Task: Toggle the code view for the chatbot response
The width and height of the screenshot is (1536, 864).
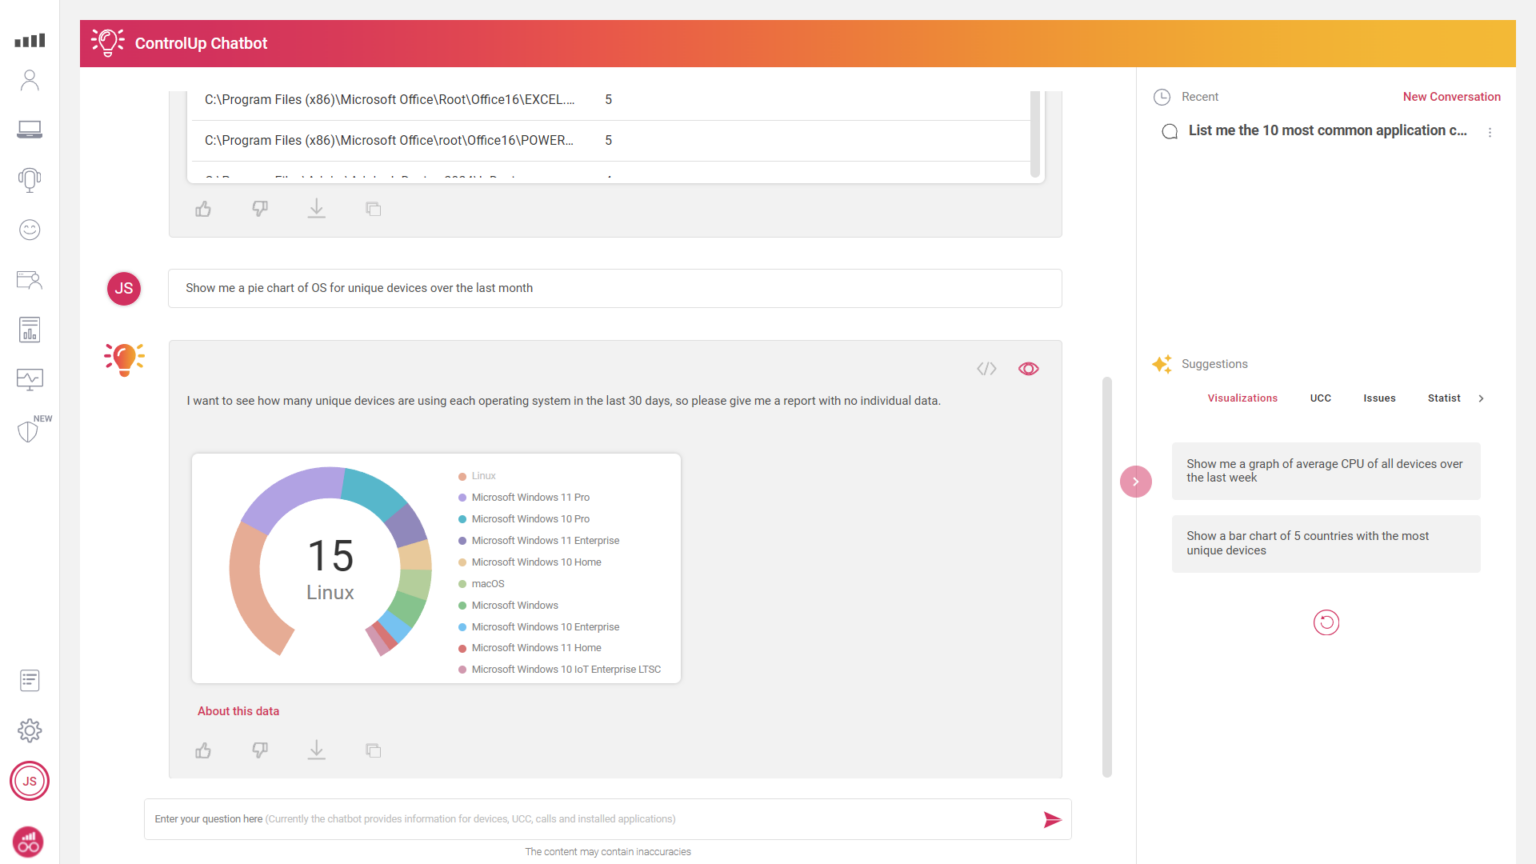Action: click(x=986, y=368)
